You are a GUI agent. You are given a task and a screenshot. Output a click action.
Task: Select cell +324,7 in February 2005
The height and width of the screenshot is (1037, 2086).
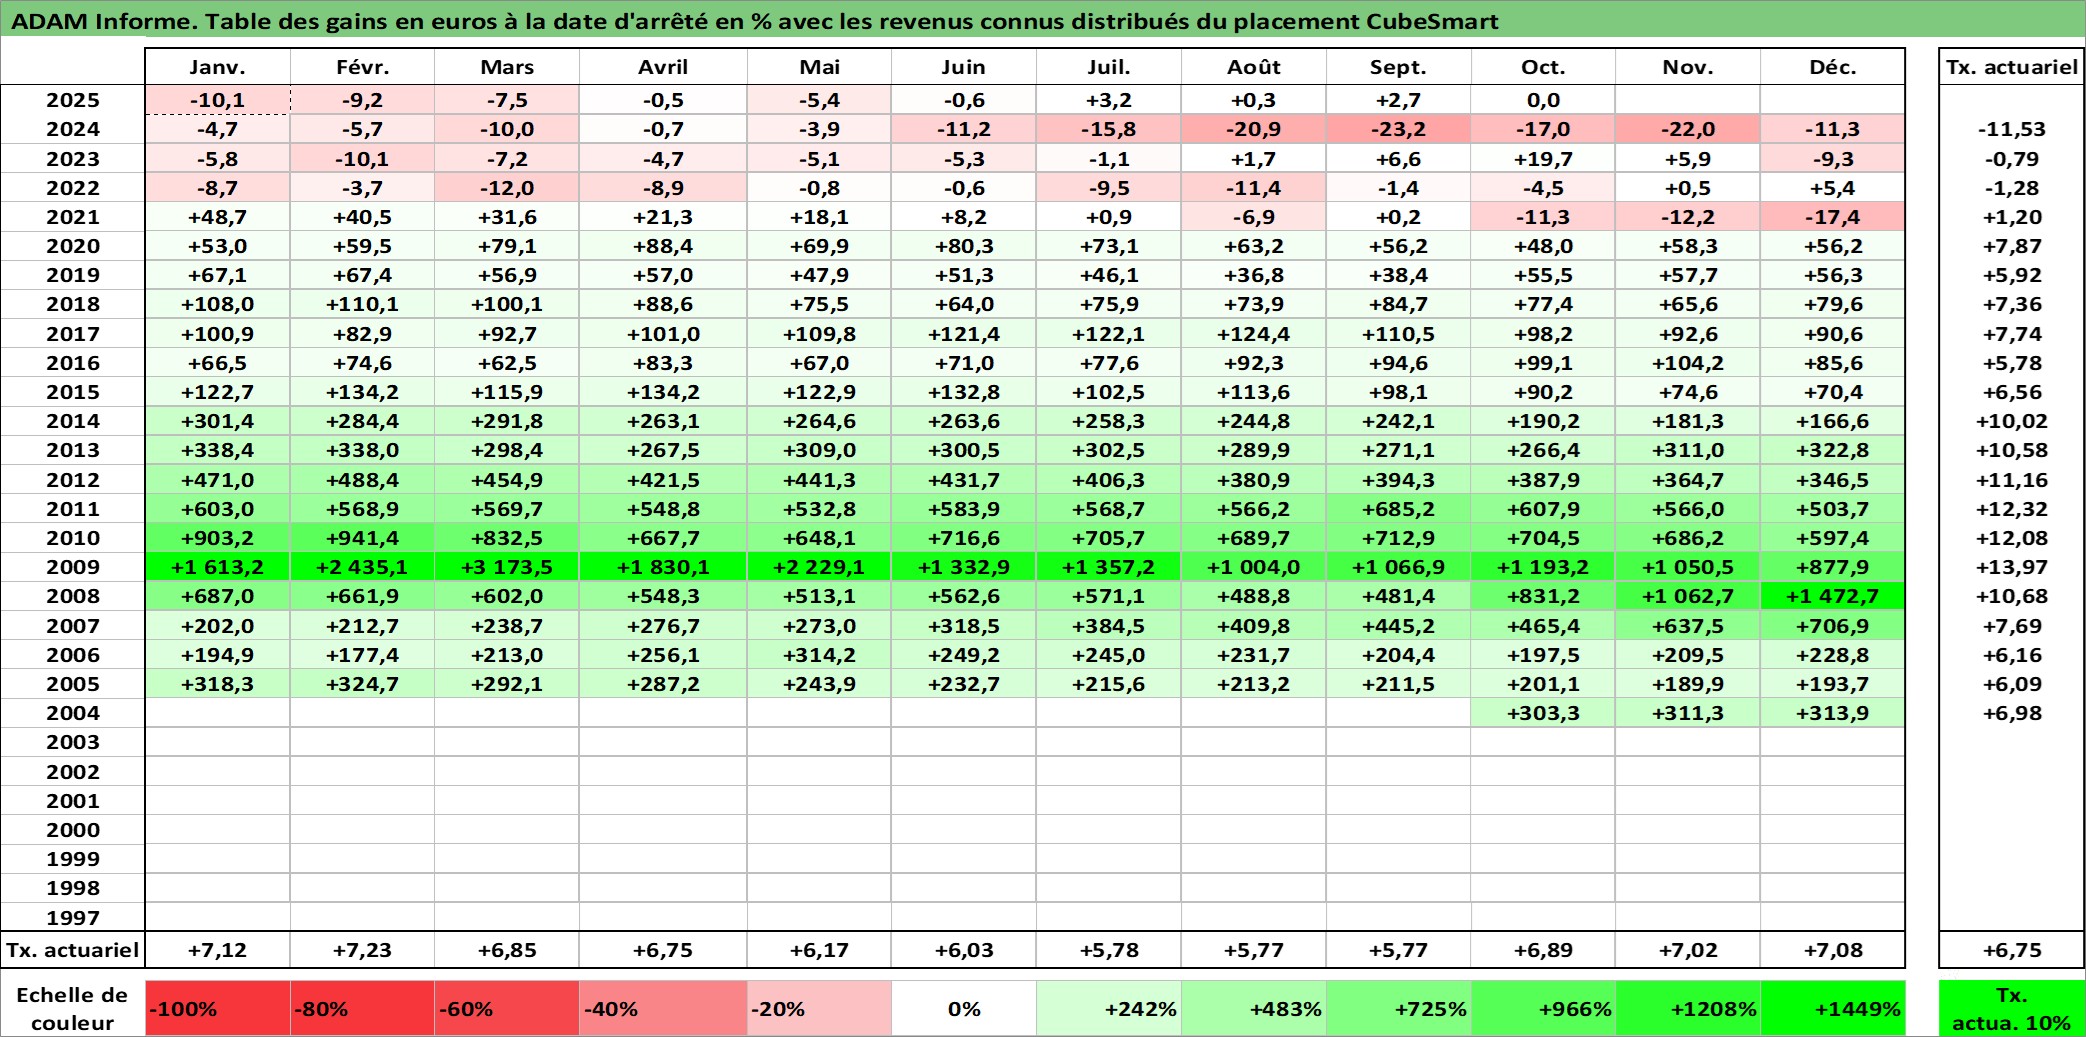point(362,684)
